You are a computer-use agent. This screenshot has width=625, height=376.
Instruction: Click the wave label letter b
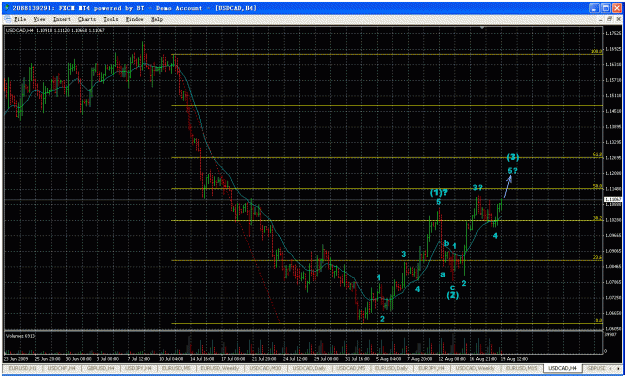pyautogui.click(x=446, y=243)
